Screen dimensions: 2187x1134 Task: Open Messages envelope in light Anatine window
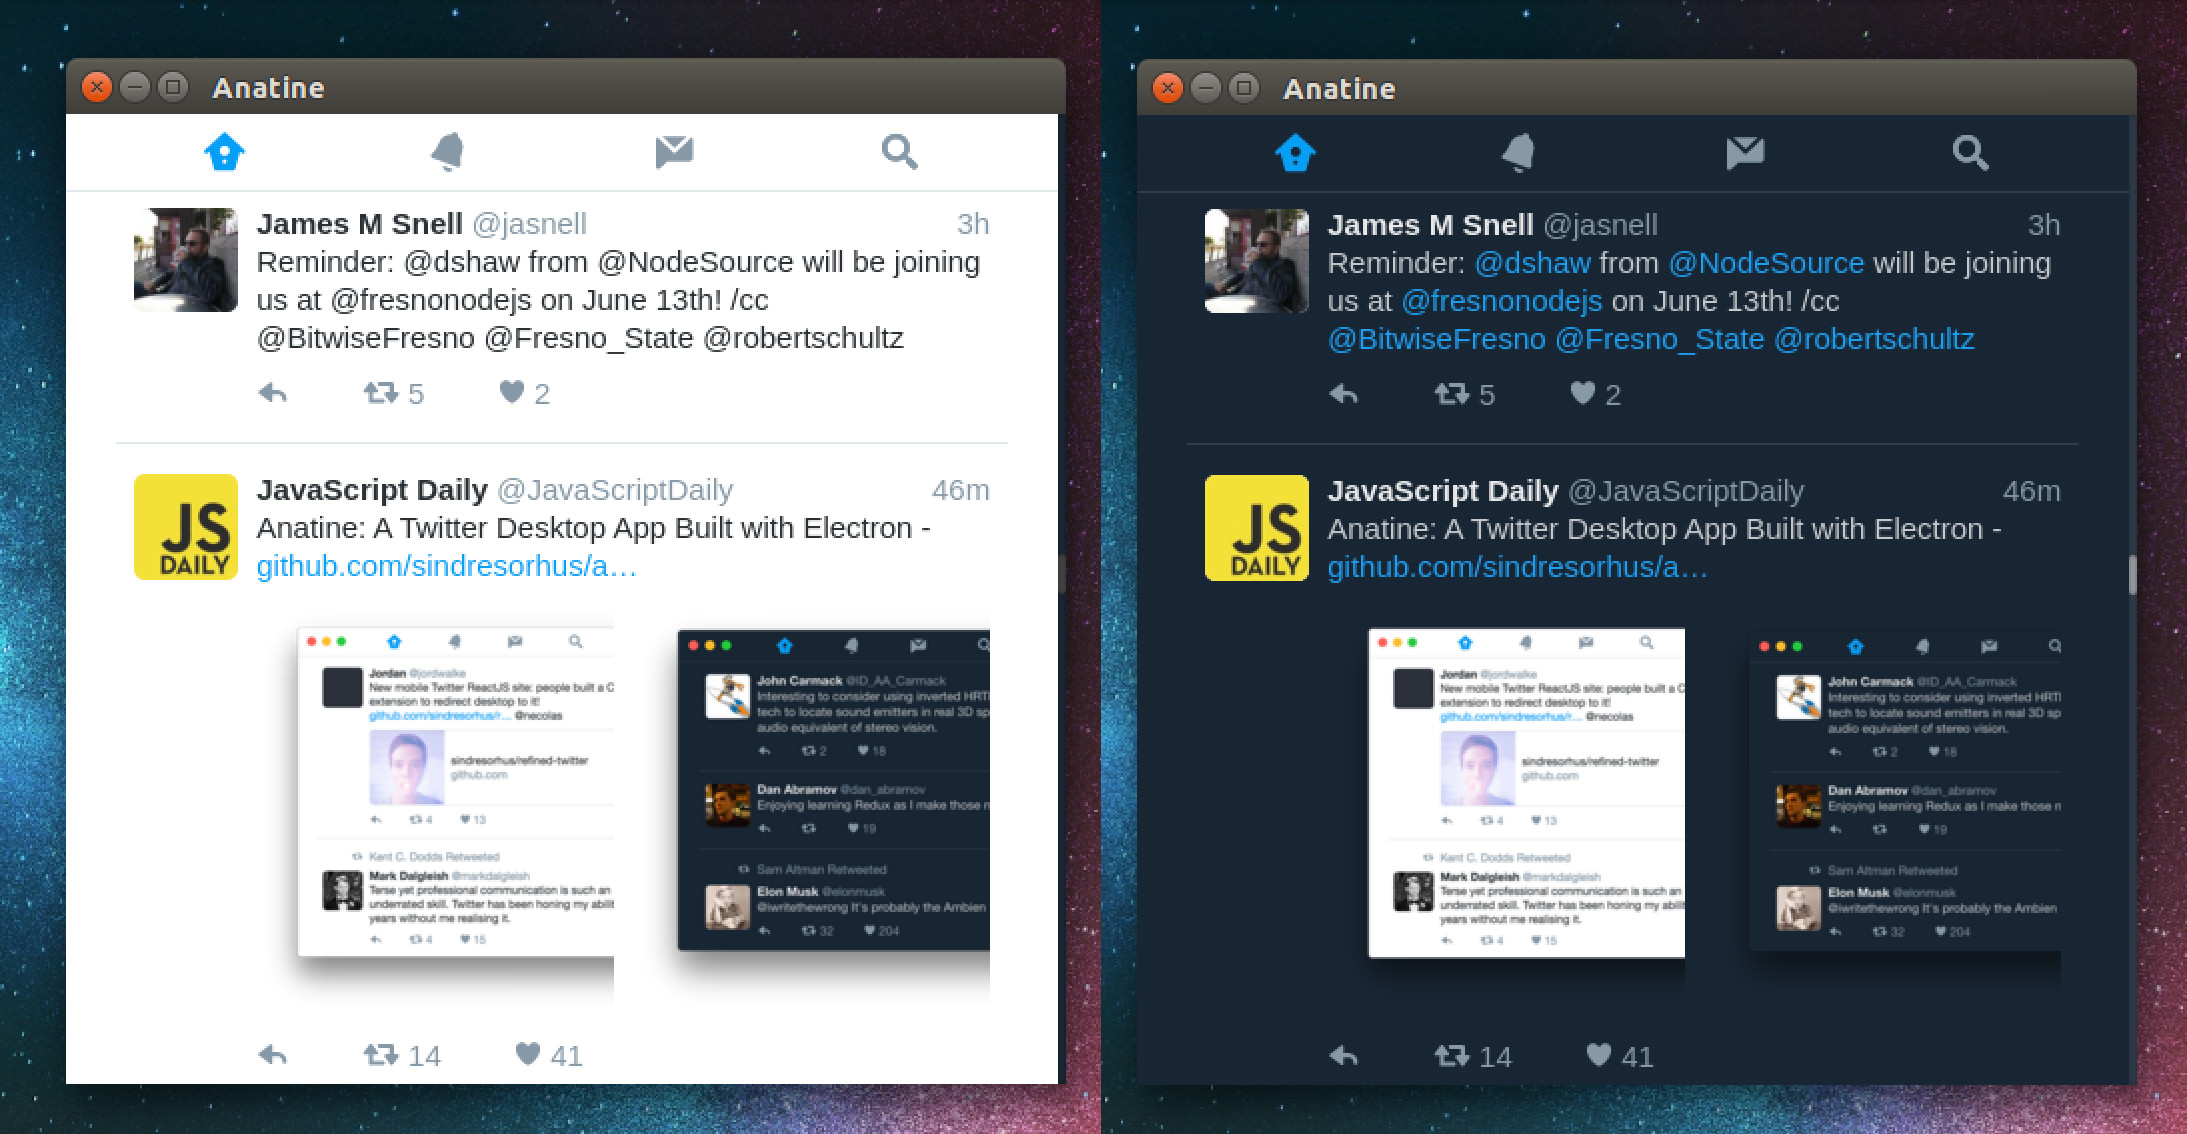pos(674,152)
